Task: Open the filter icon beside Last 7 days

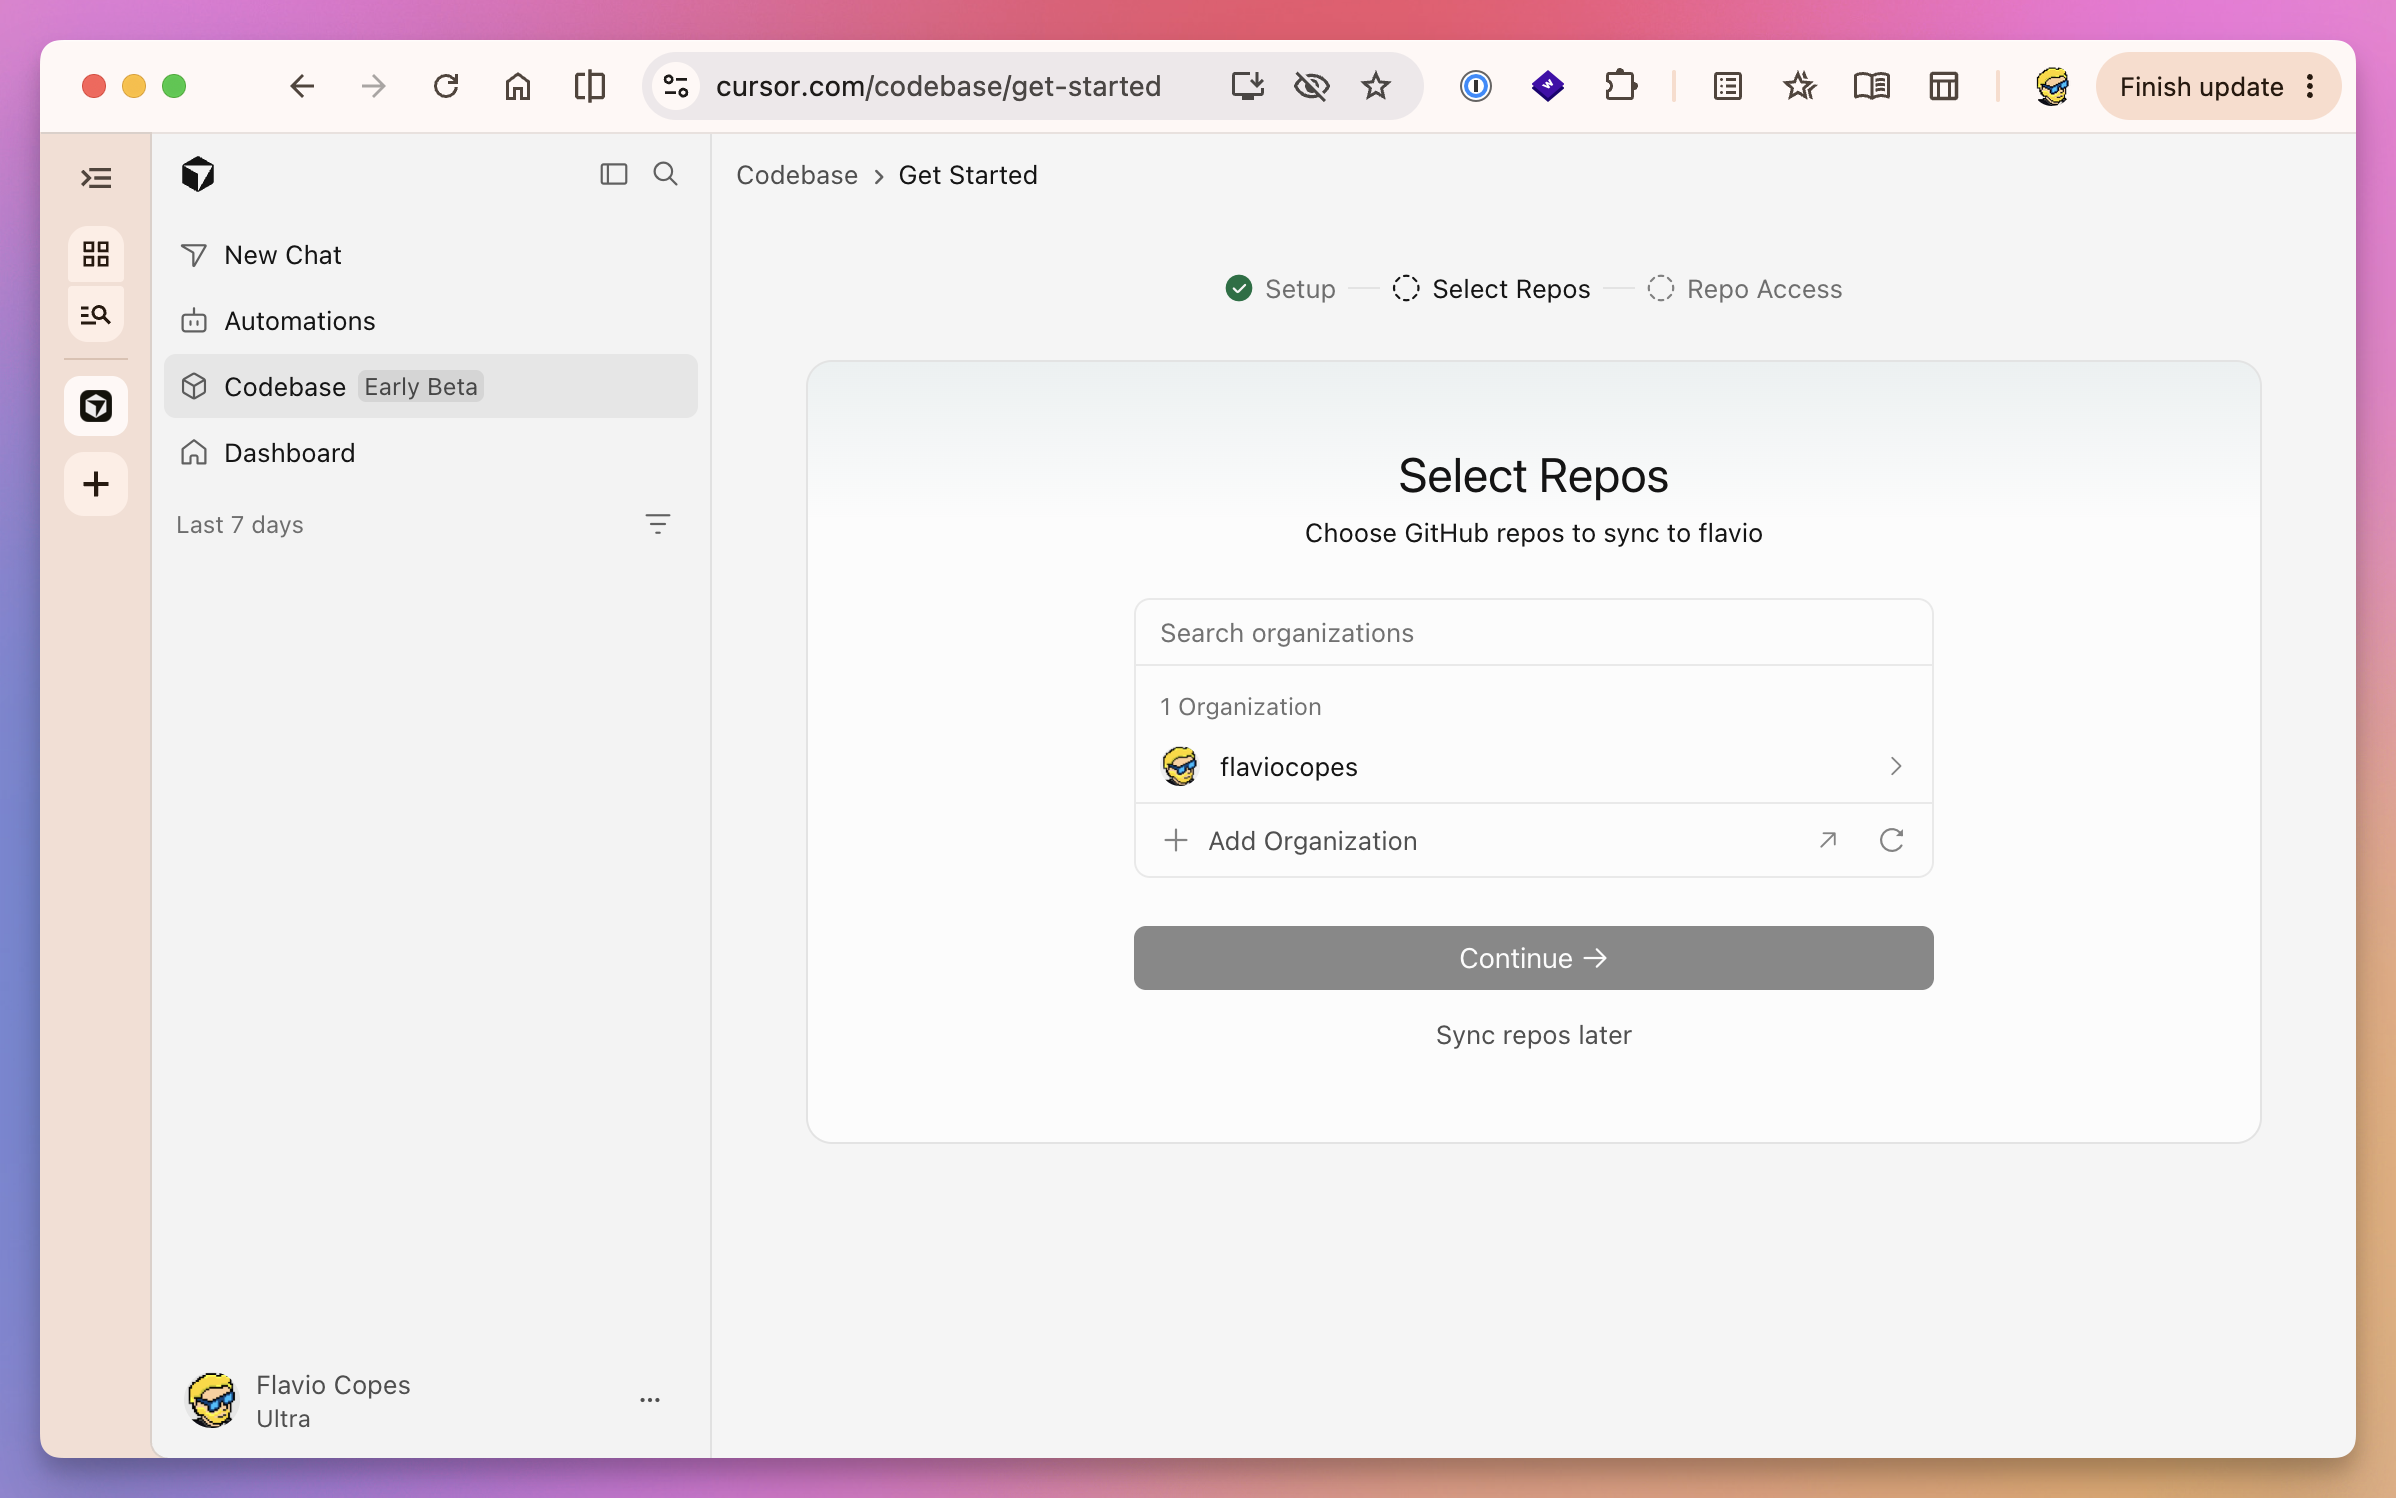Action: click(x=657, y=524)
